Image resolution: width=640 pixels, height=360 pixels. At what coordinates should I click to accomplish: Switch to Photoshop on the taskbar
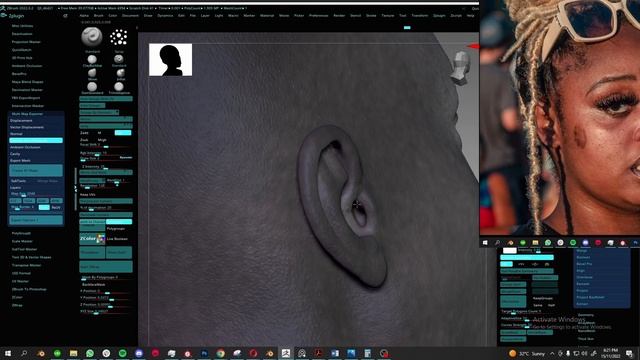point(204,353)
